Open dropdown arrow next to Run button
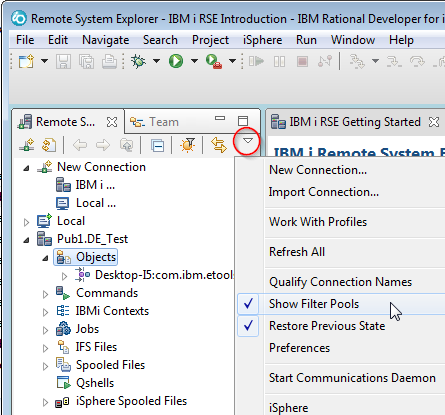This screenshot has width=445, height=415. [x=194, y=61]
